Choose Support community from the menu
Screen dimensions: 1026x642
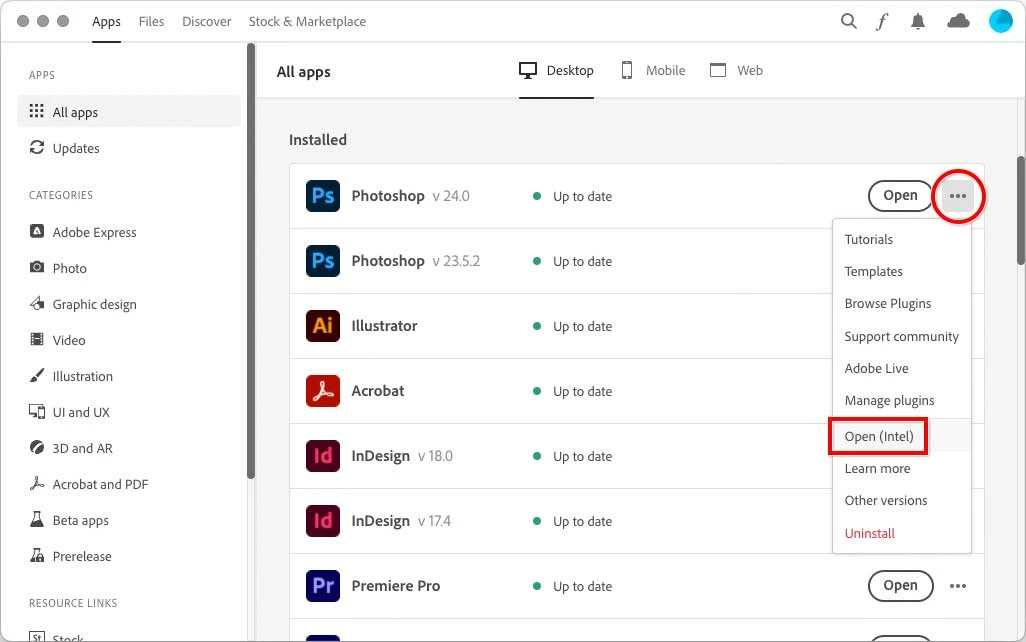(x=902, y=336)
